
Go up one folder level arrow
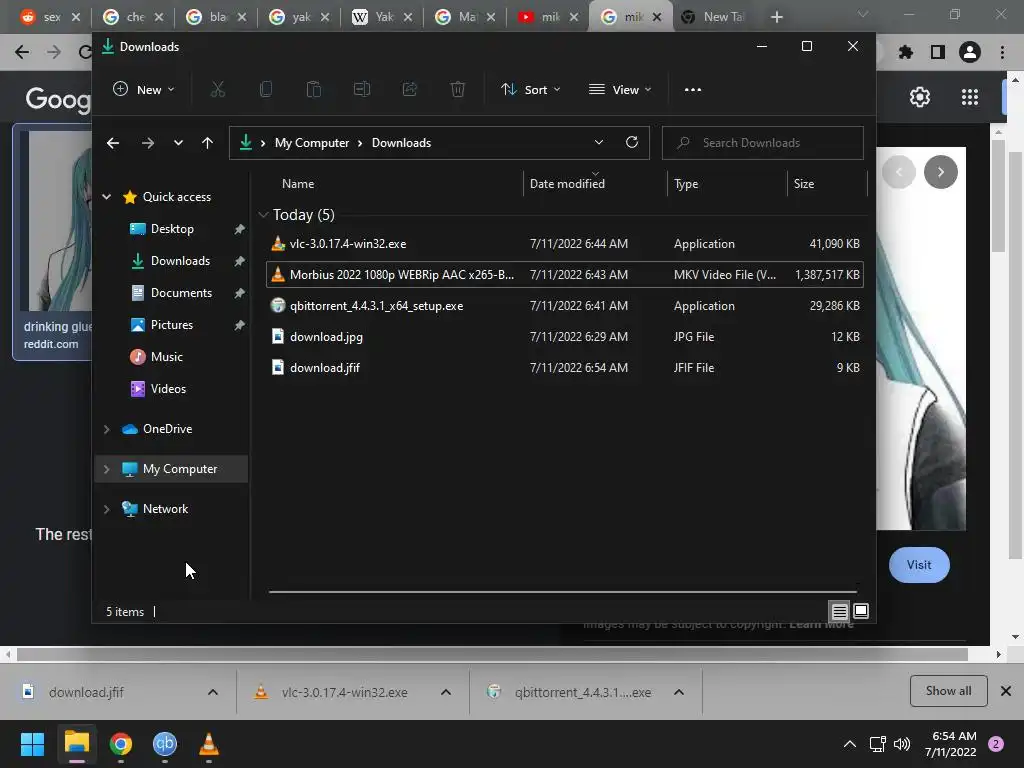click(208, 143)
